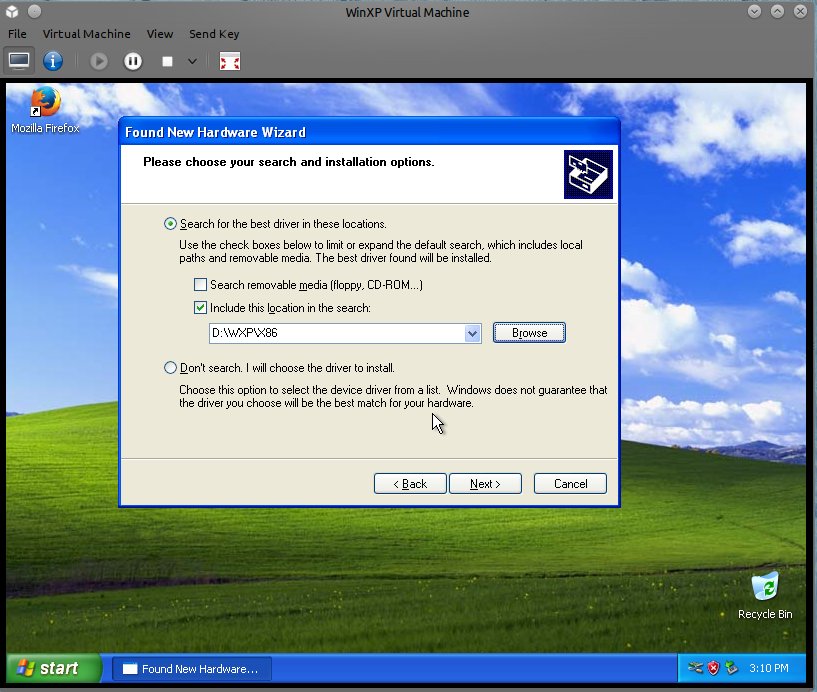Switch VM to fullscreen view

(x=230, y=61)
